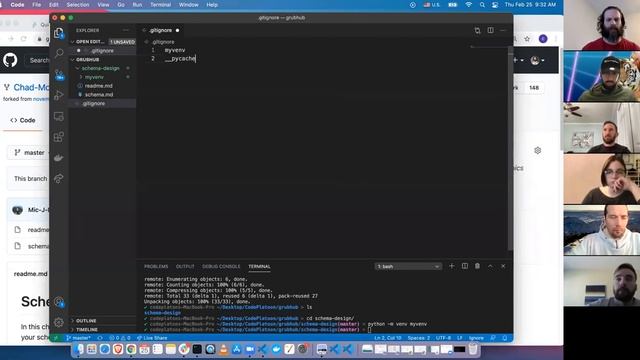The width and height of the screenshot is (640, 360).
Task: Open the Extensions view
Action: pyautogui.click(x=59, y=137)
